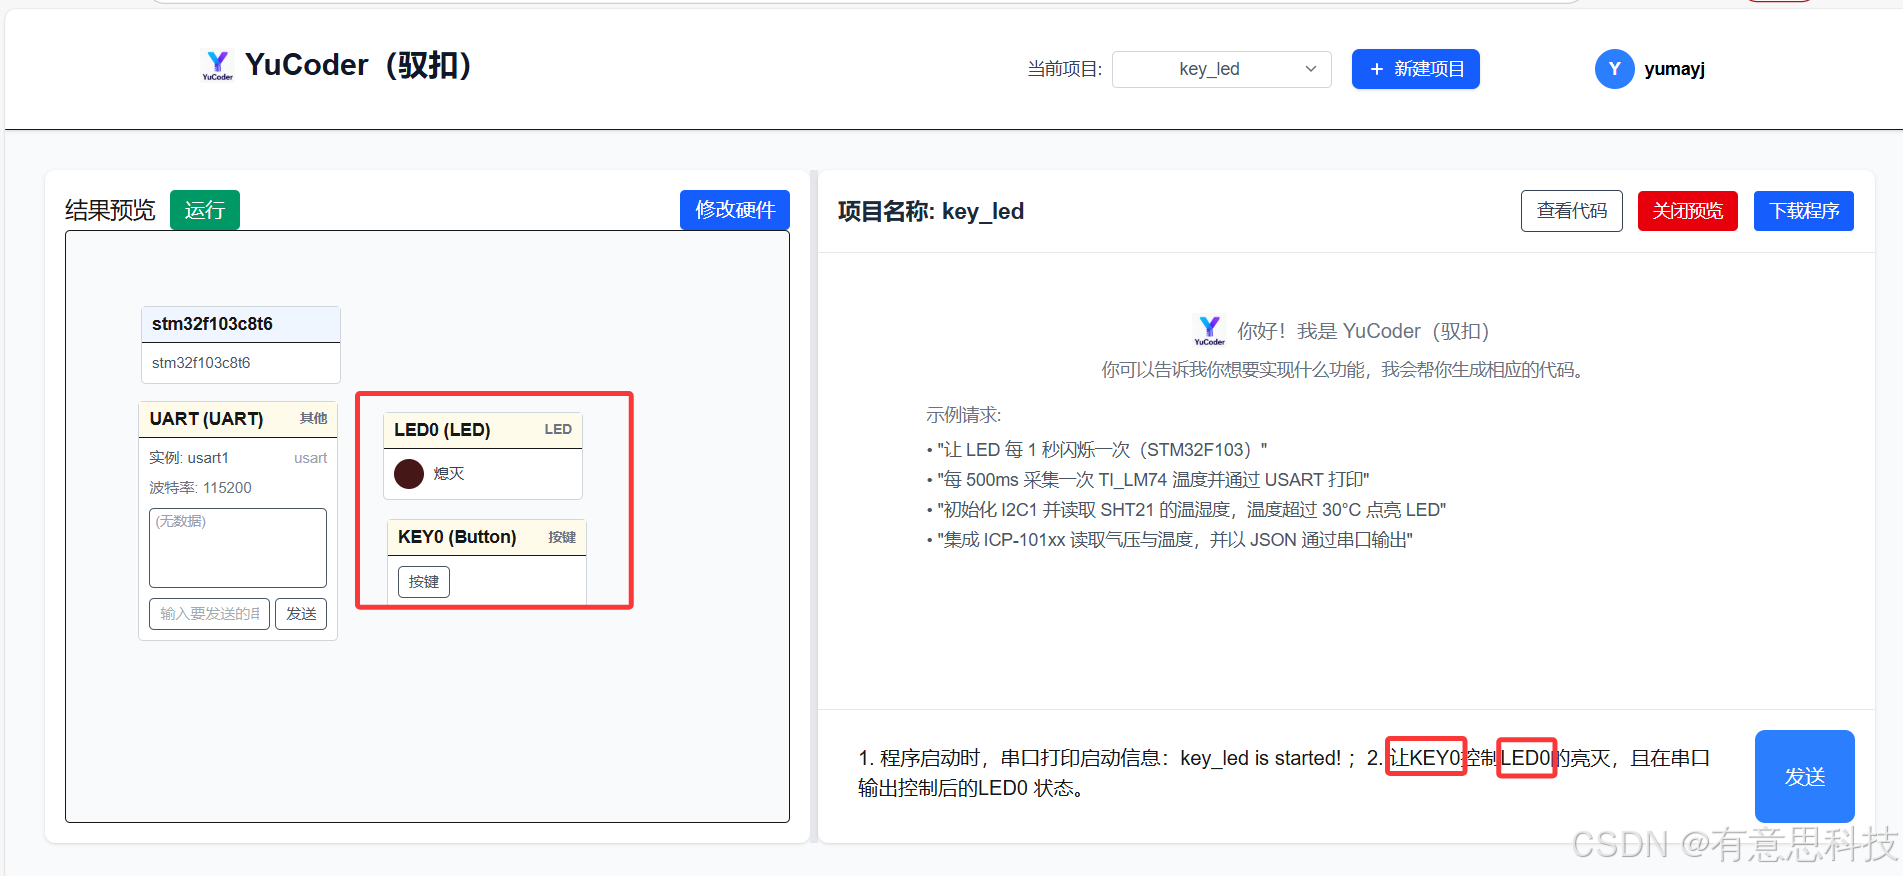Viewport: 1903px width, 876px height.
Task: Open 查看代码 to view code
Action: [x=1571, y=211]
